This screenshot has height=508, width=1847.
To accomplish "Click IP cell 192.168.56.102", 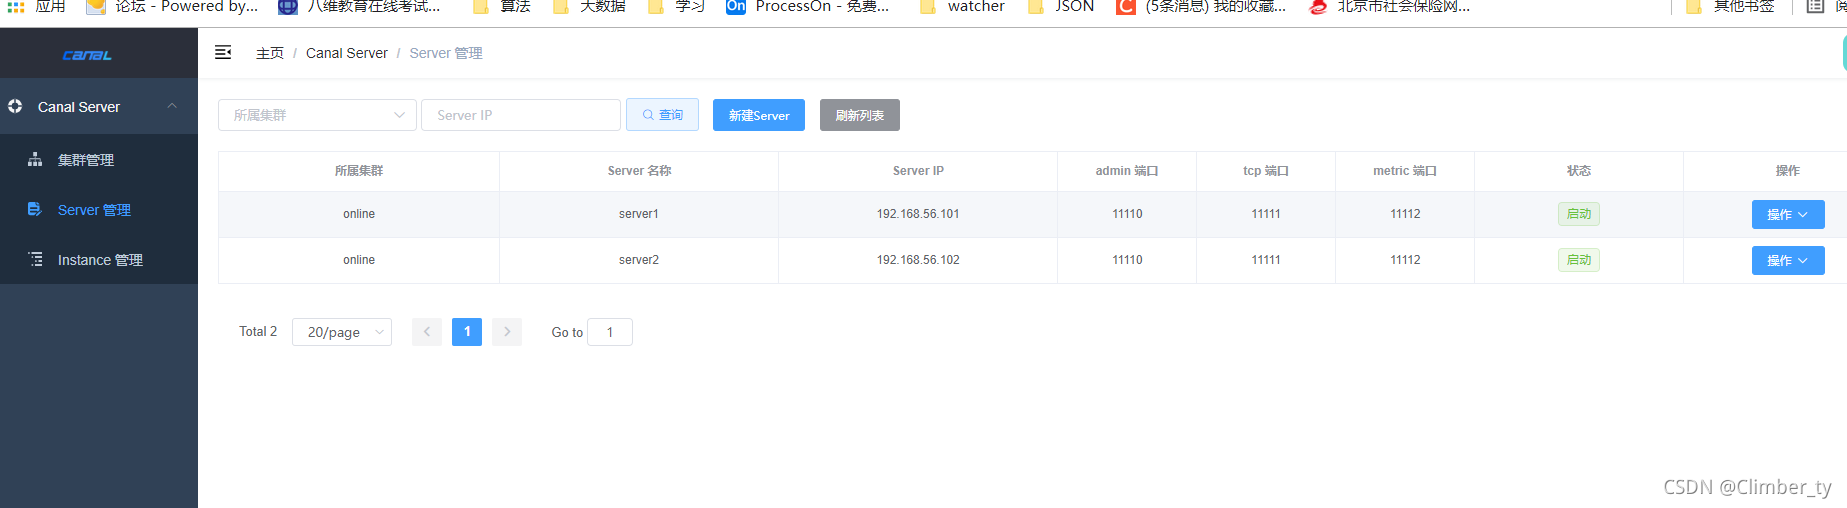I will (918, 260).
